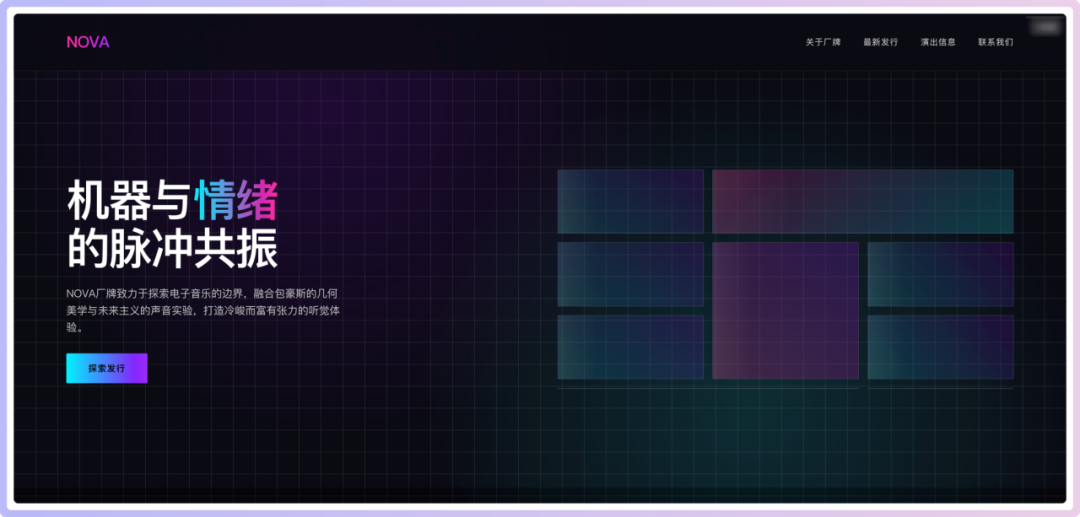Click the NOVA厂牌 description paragraph
Viewport: 1080px width, 517px height.
point(203,310)
